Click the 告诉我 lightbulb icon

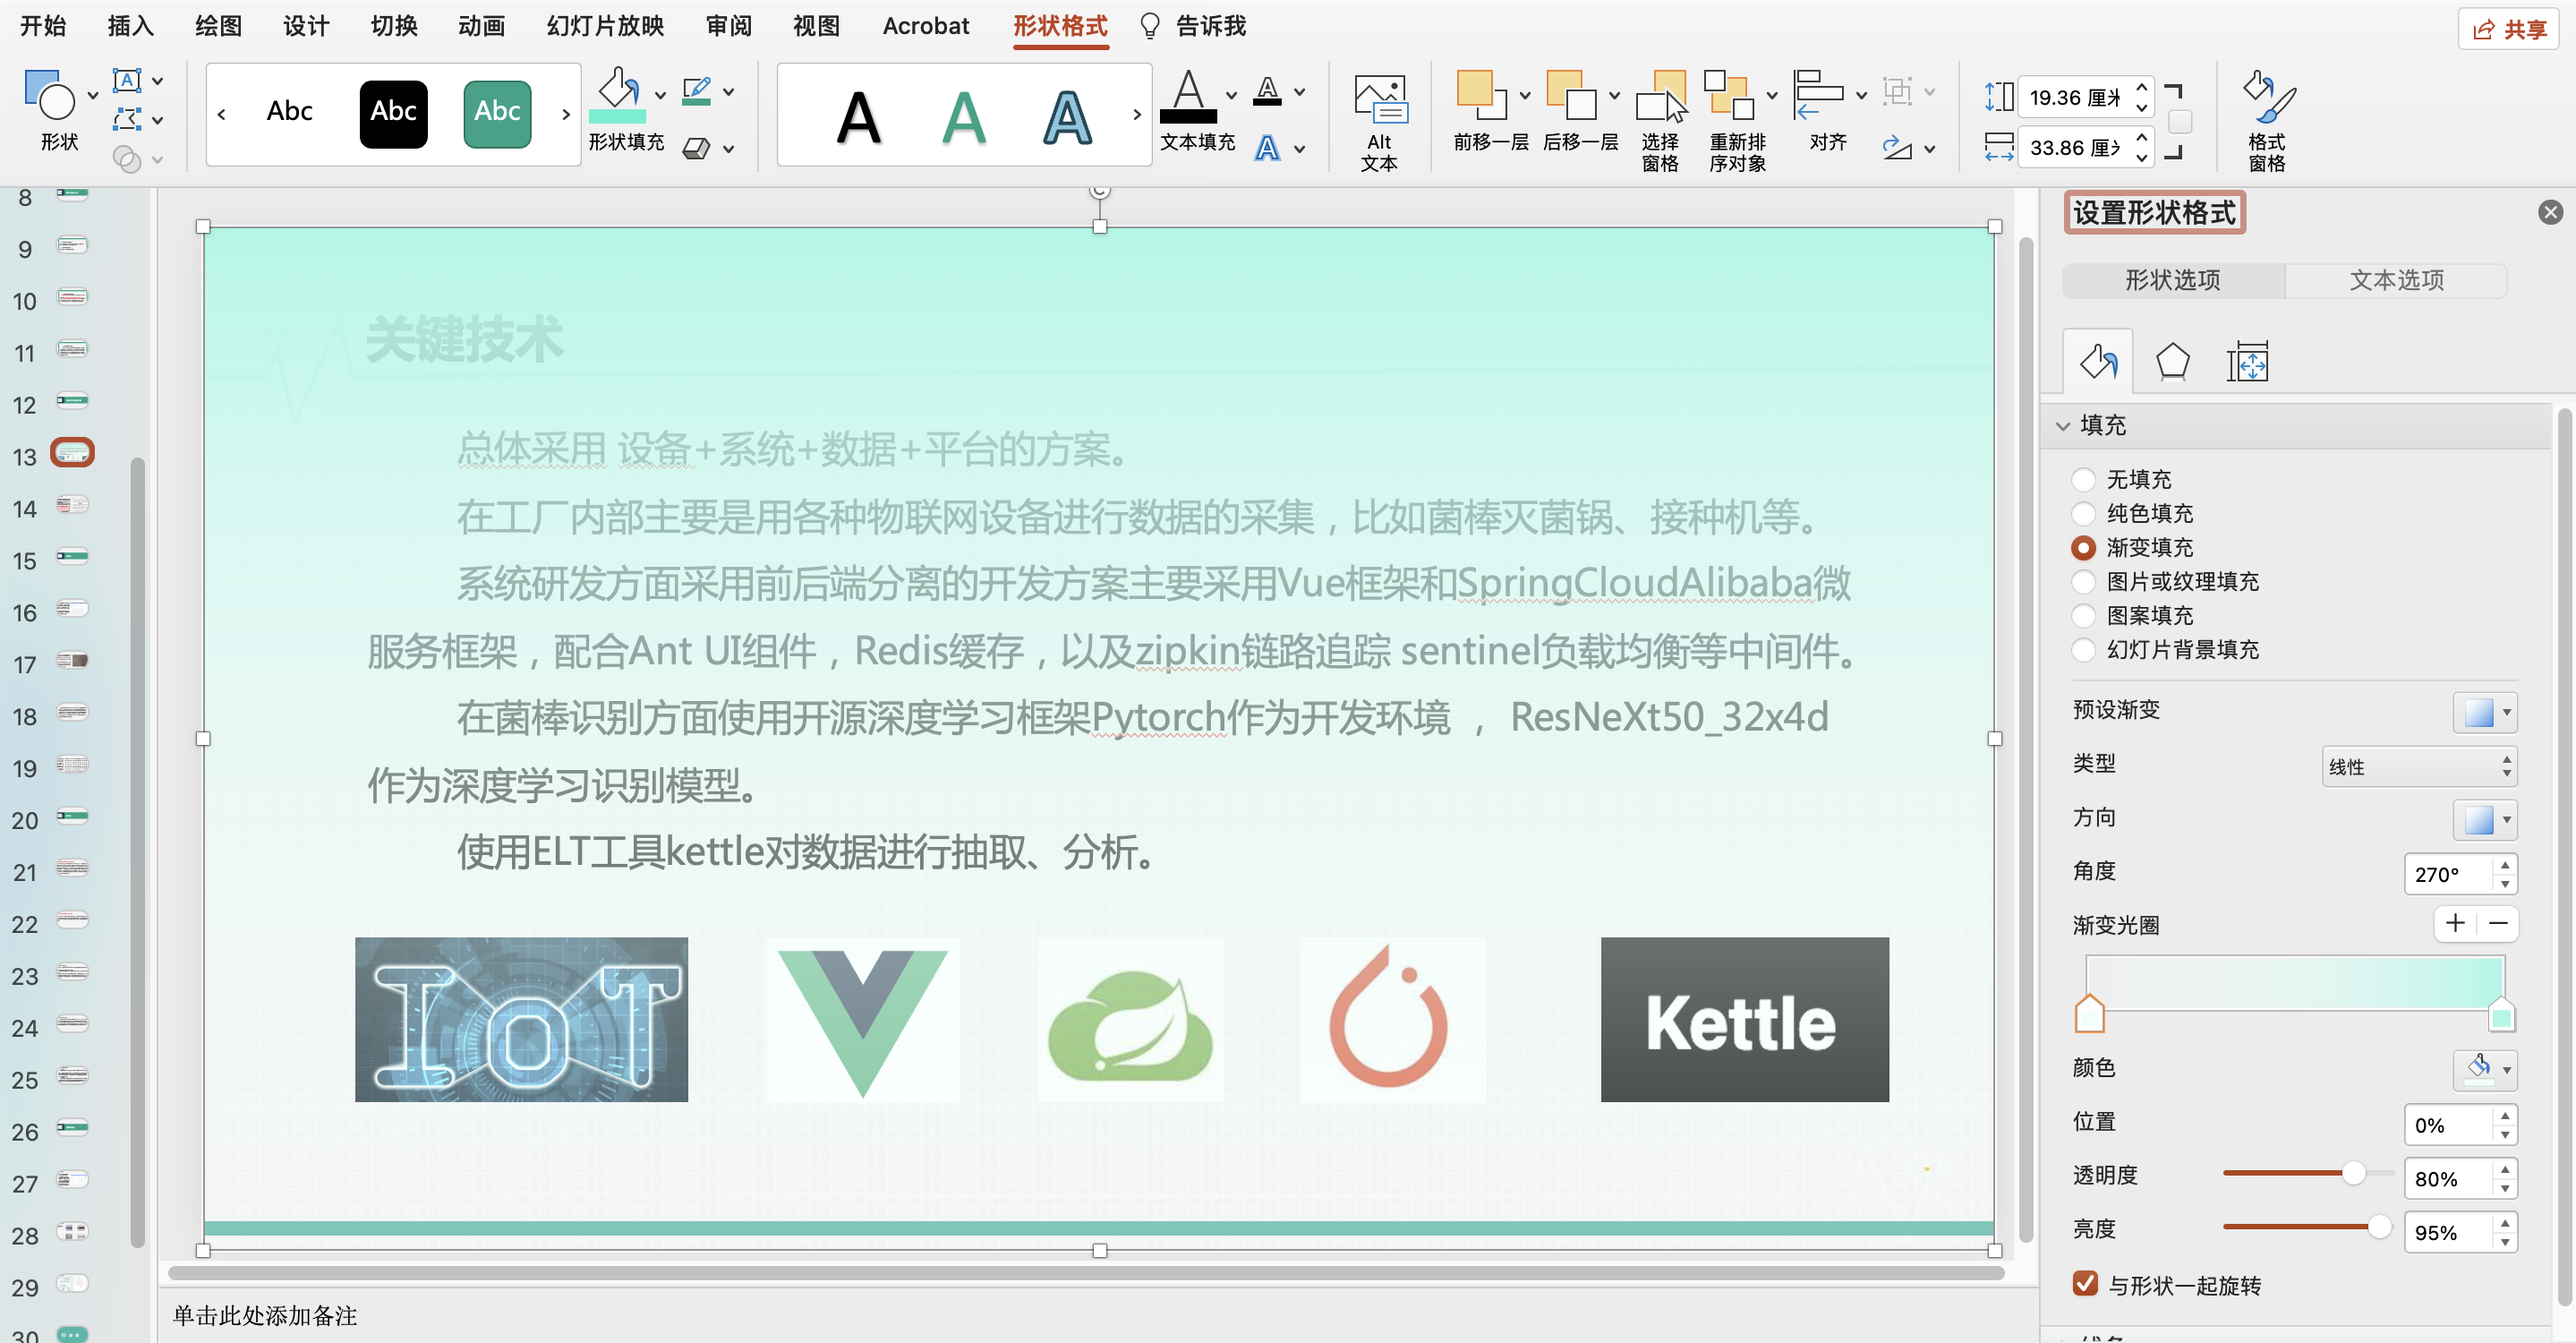tap(1150, 26)
